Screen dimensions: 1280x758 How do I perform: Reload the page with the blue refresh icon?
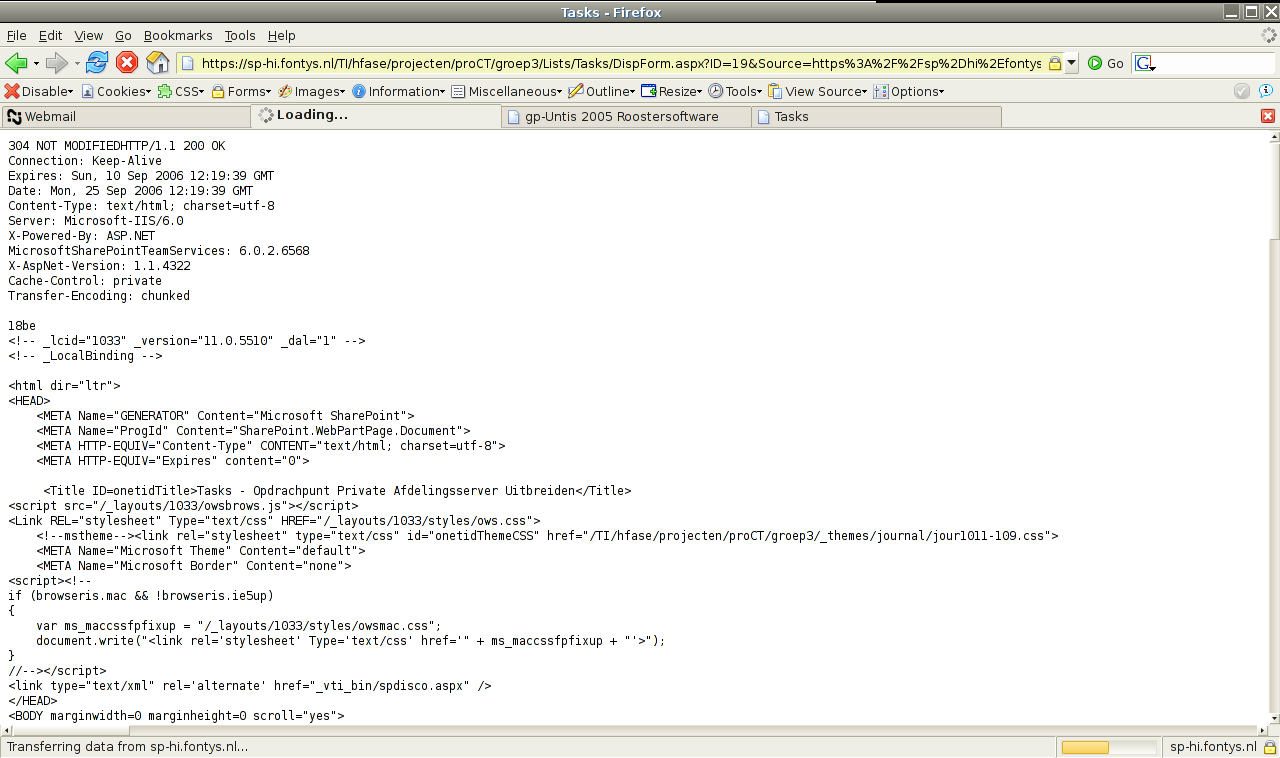97,63
